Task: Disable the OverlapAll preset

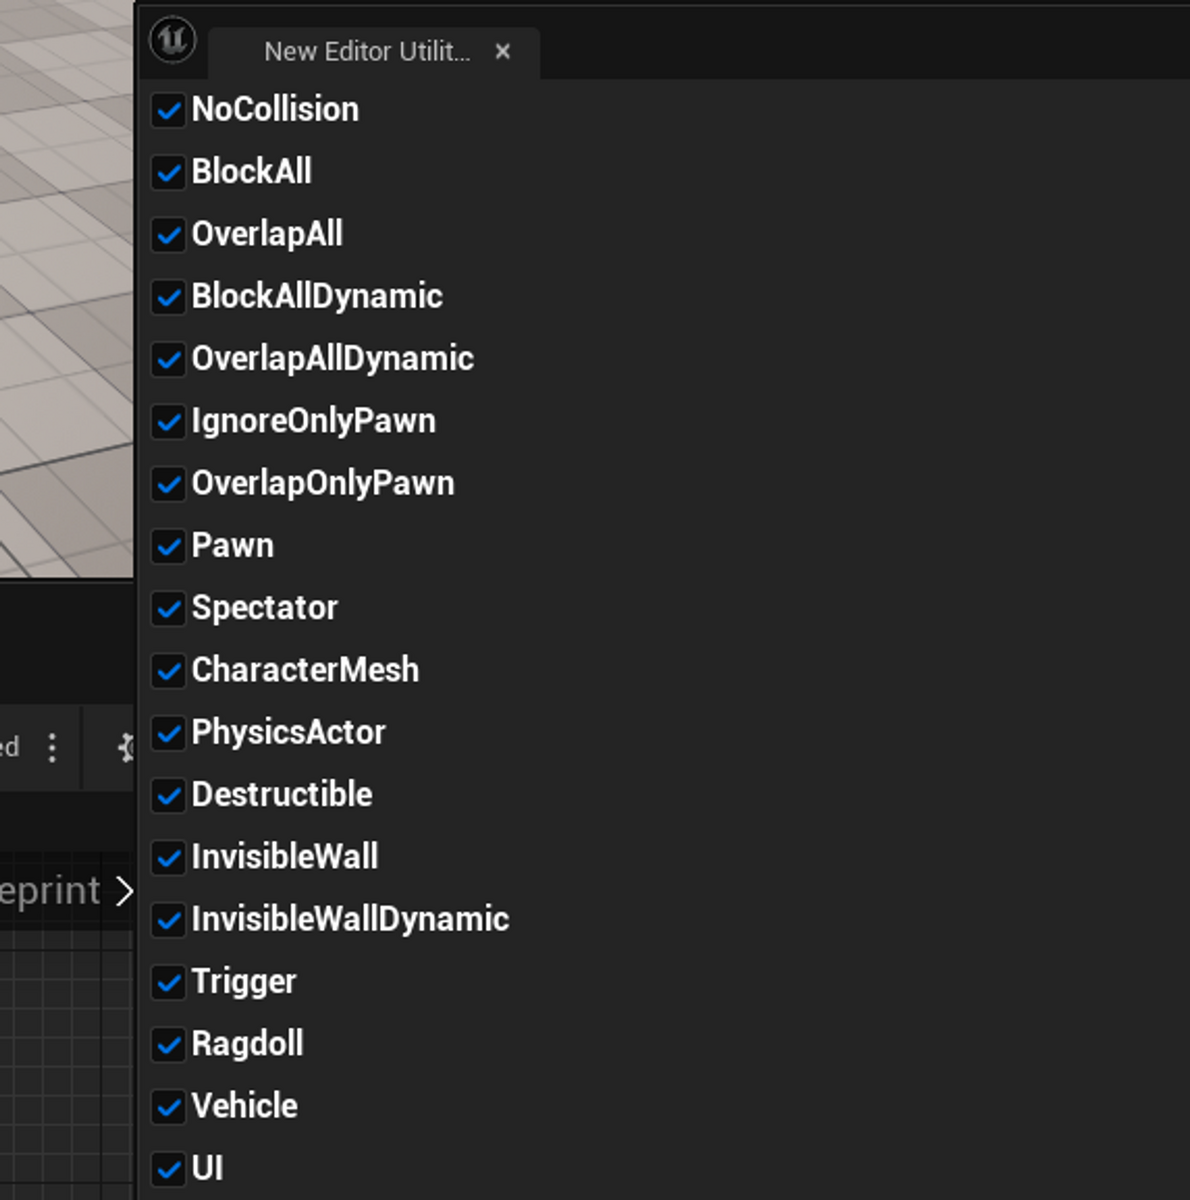Action: 167,236
